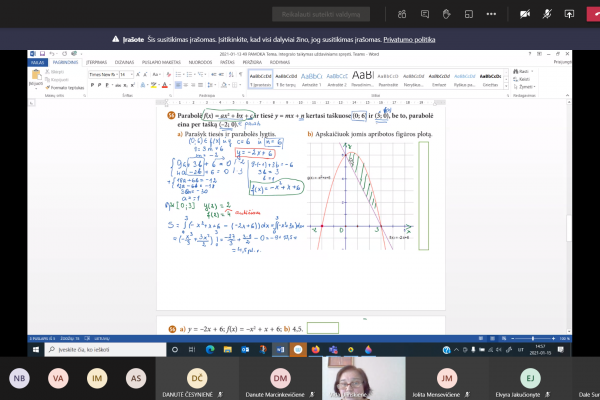Open Microsoft Edge from the taskbar
This screenshot has height=400, width=600.
[x=210, y=349]
